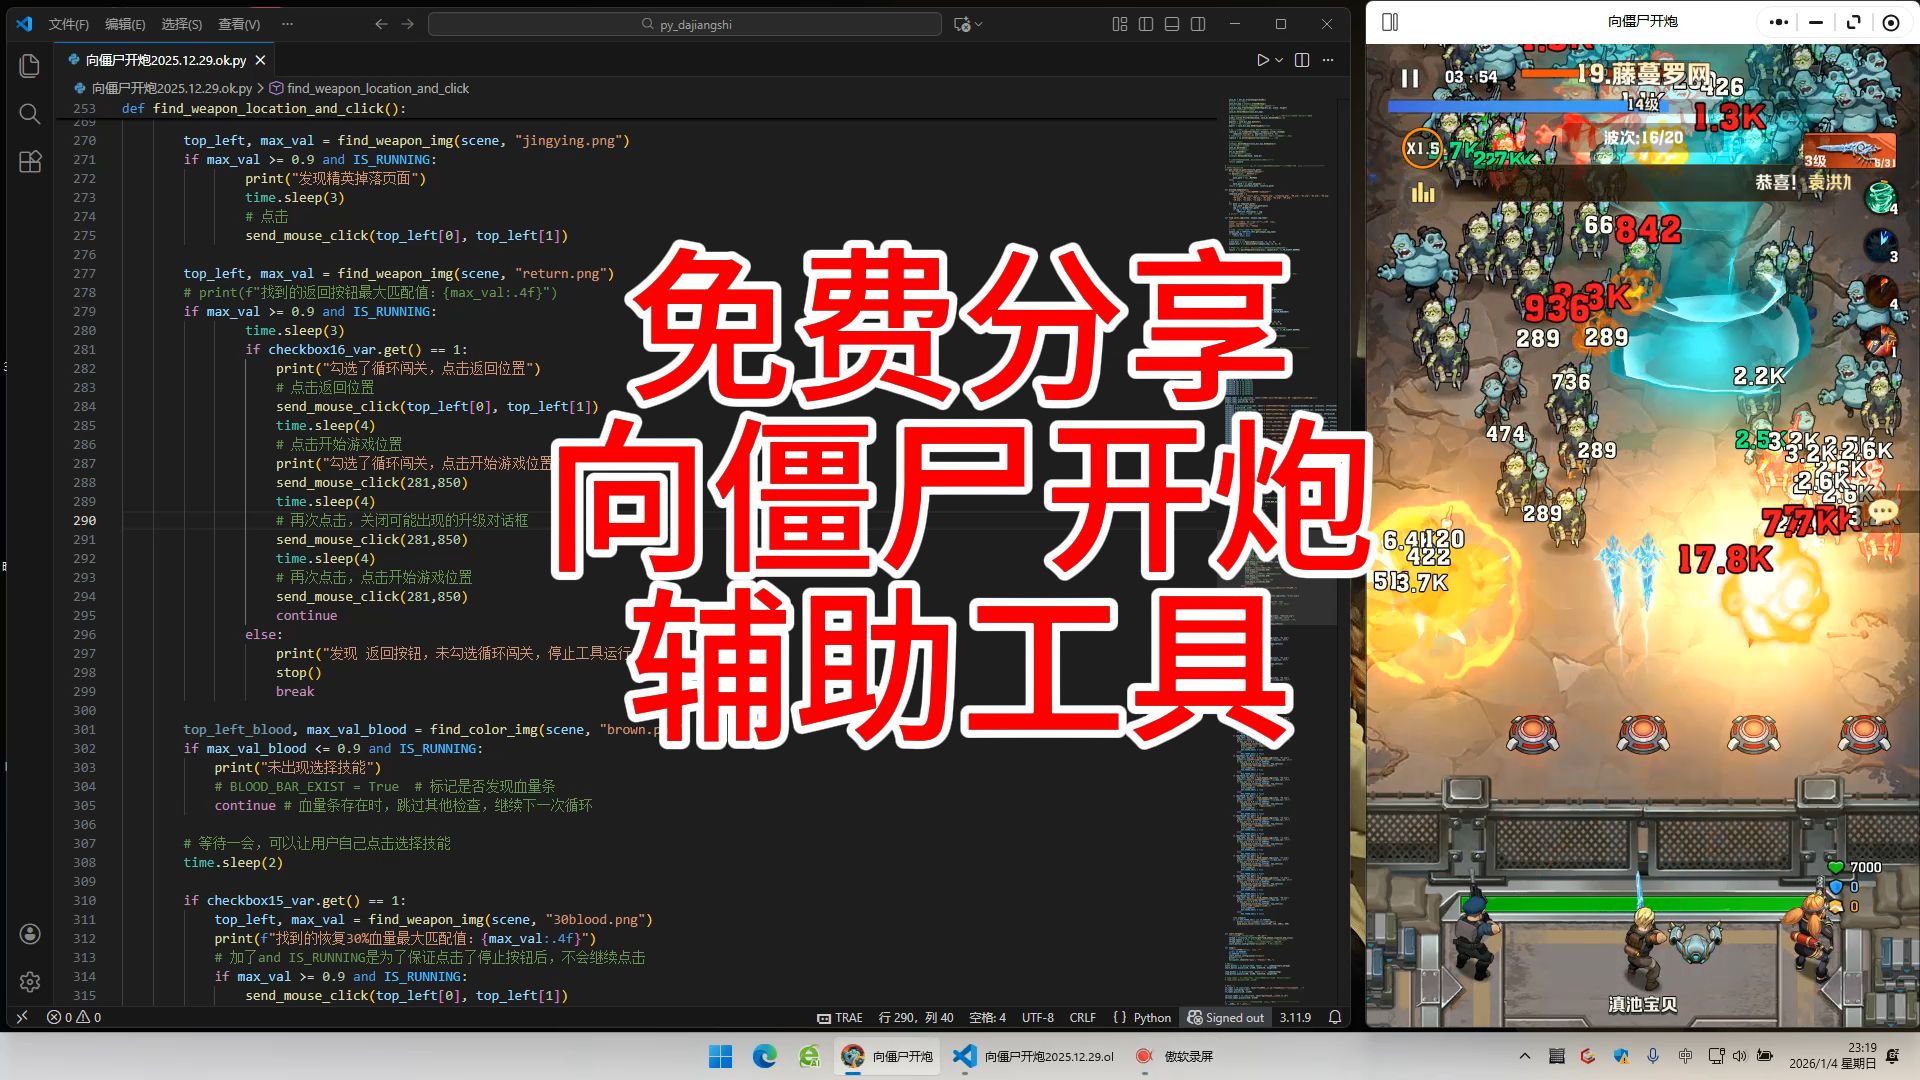The height and width of the screenshot is (1080, 1920).
Task: Click the TRAE status bar item
Action: (x=839, y=1017)
